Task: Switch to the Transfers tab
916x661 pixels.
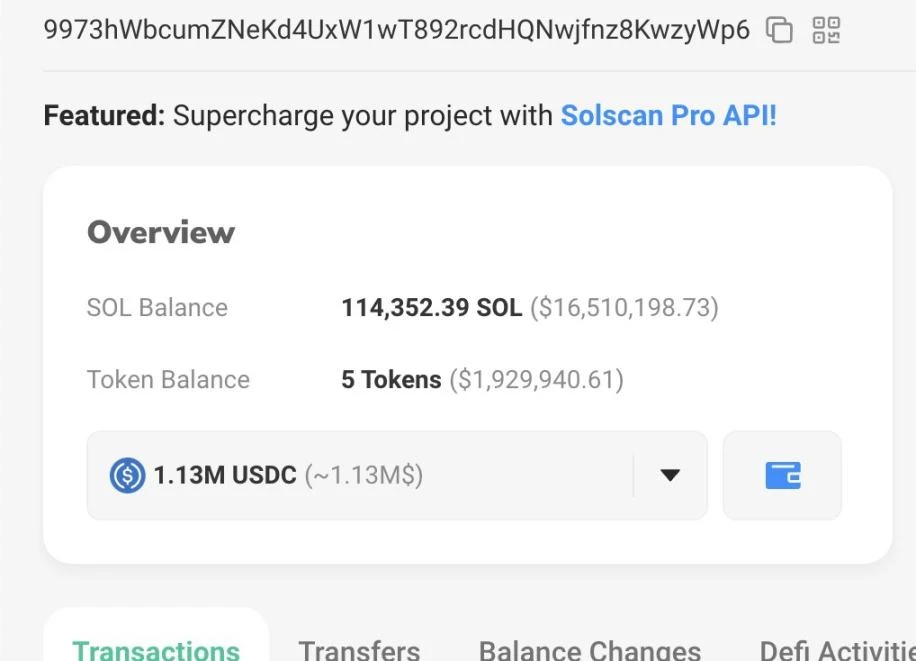Action: coord(359,650)
